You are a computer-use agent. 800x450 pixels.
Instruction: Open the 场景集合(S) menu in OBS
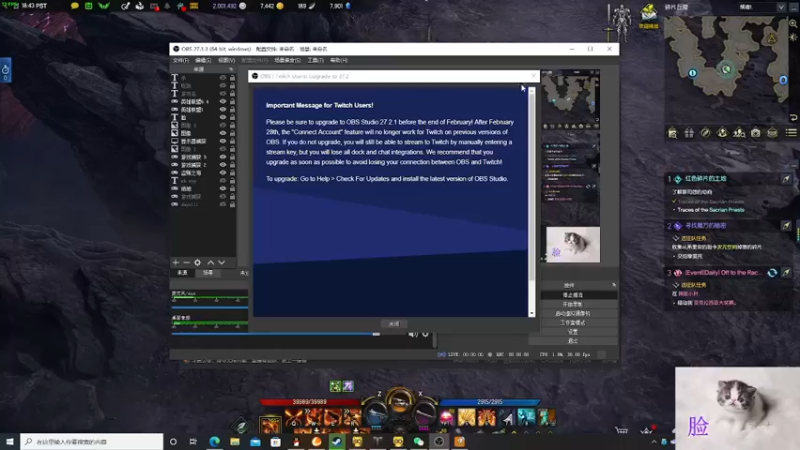click(x=287, y=60)
